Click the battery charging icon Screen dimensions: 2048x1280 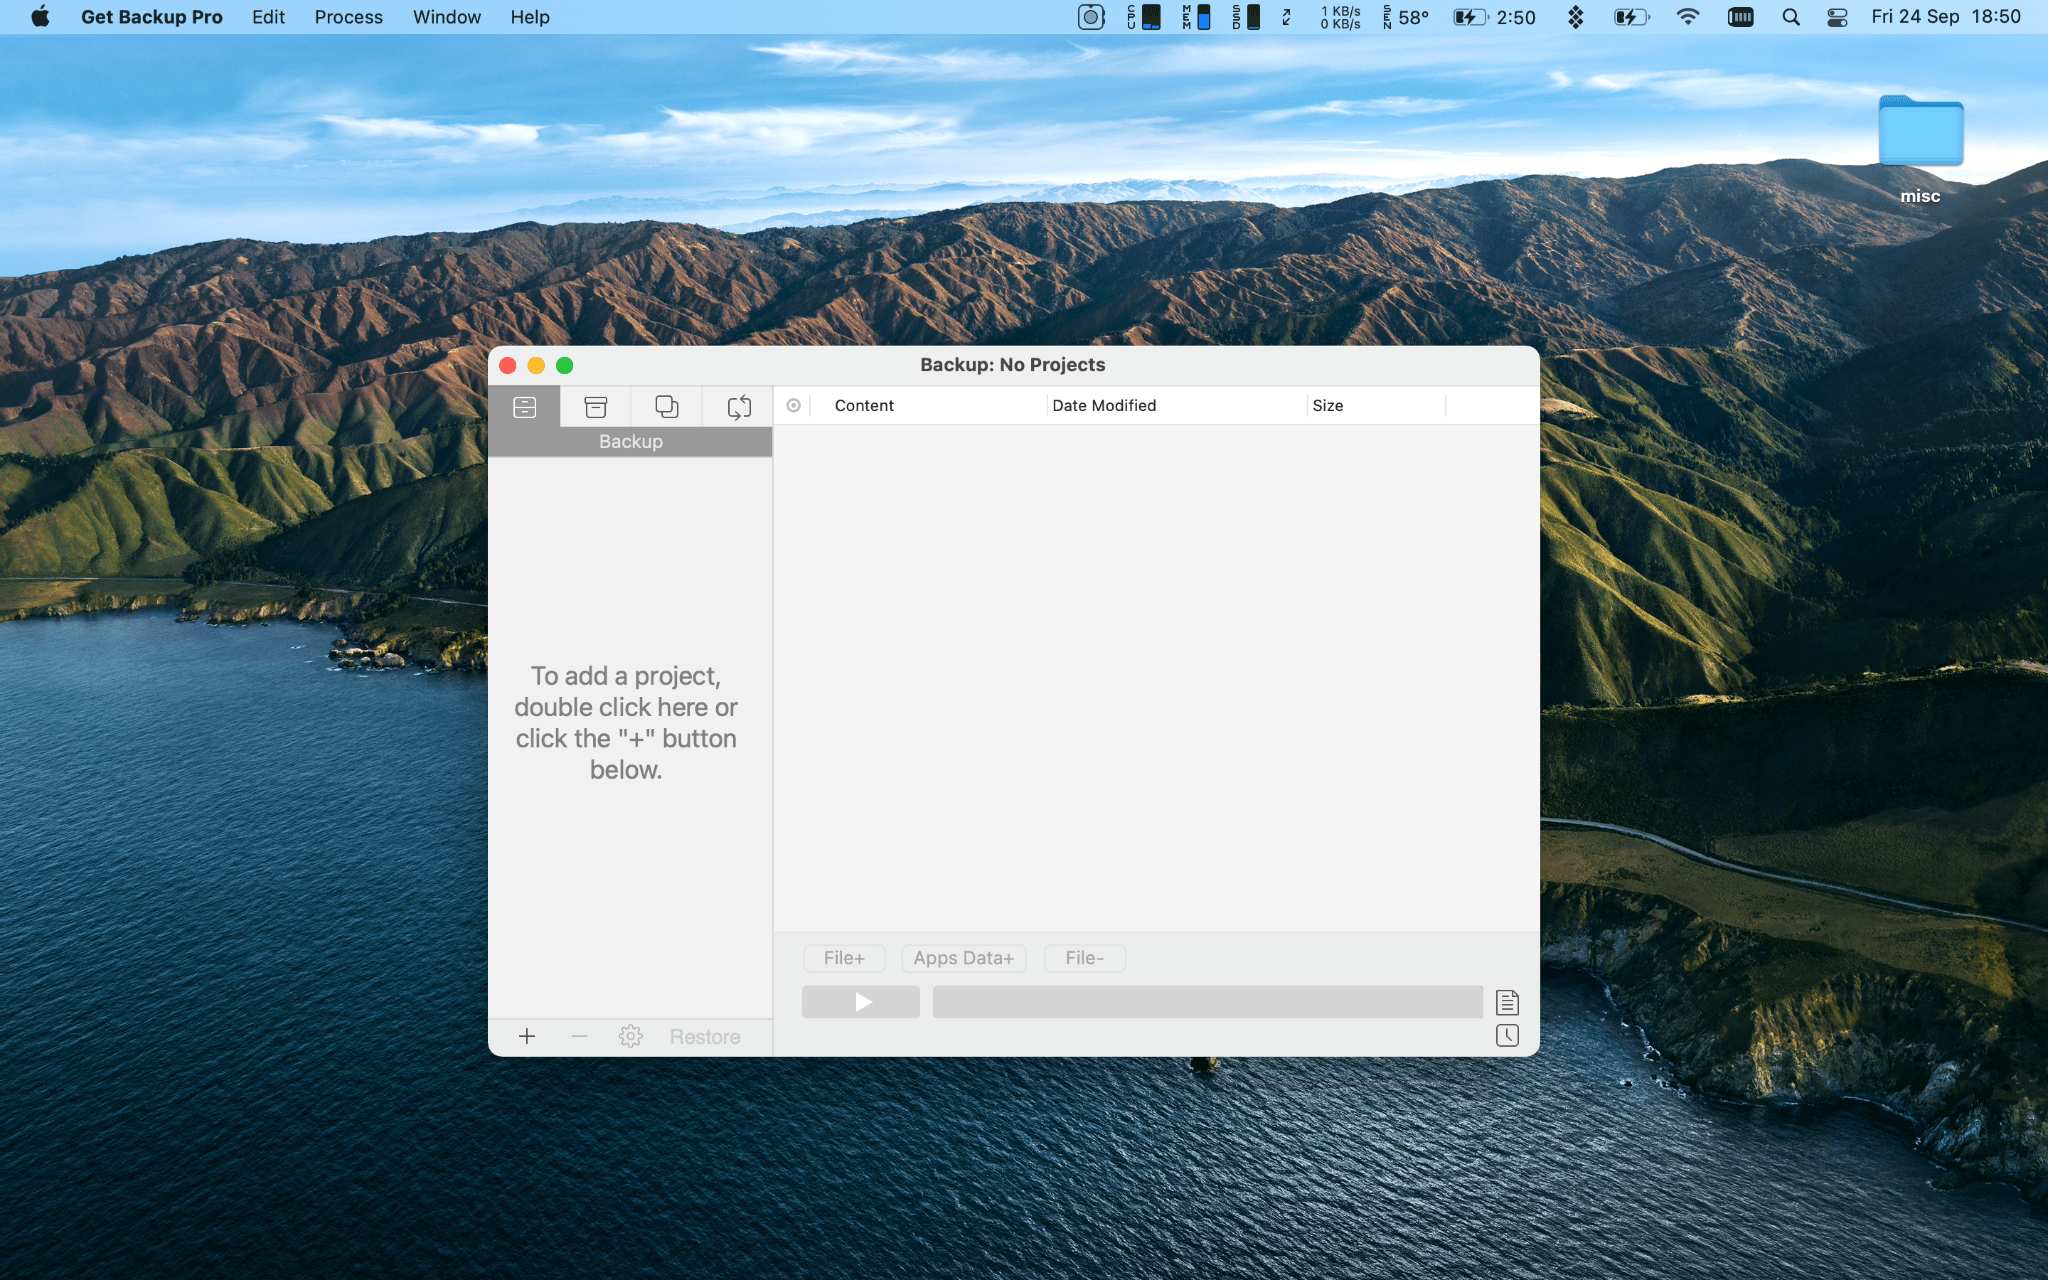(x=1631, y=17)
